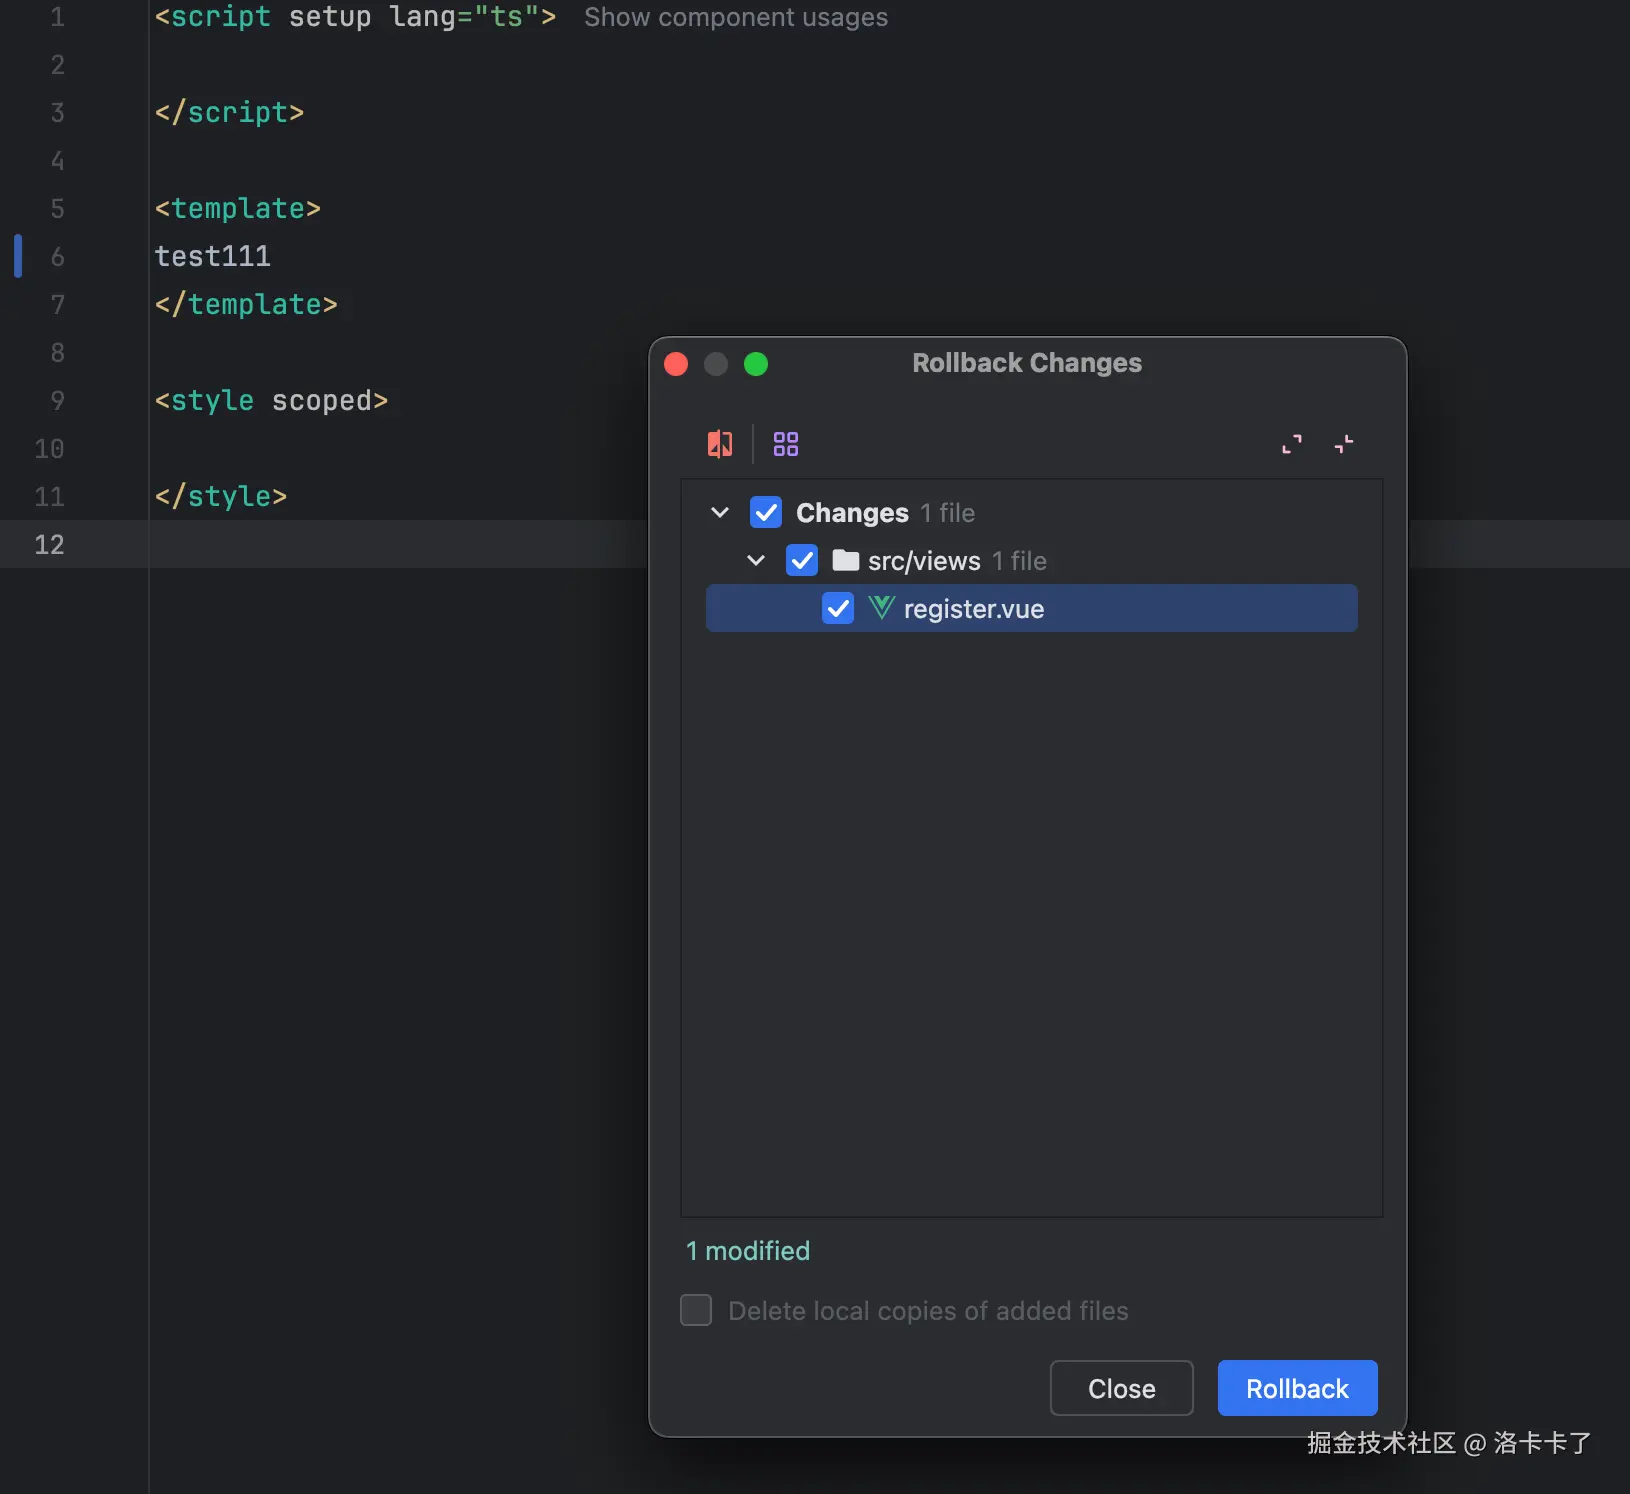Click the <script setup lang="ts"> line
Image resolution: width=1630 pixels, height=1494 pixels.
(355, 17)
